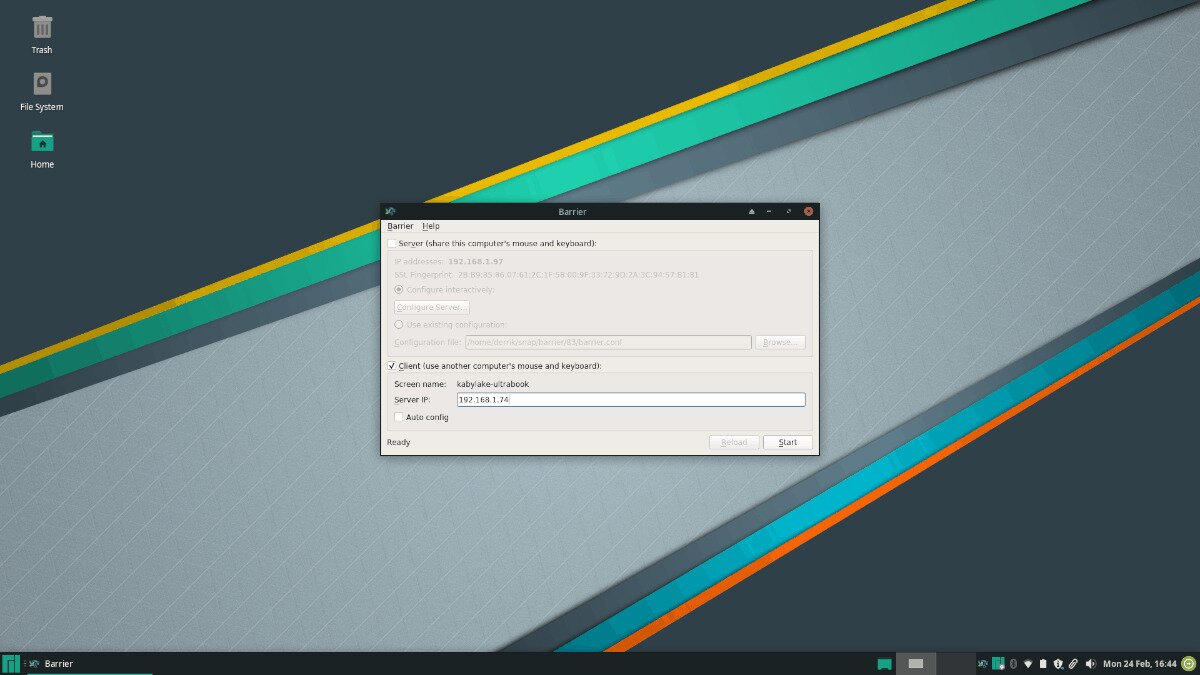The image size is (1200, 675).
Task: Click the Server IP input field
Action: (630, 399)
